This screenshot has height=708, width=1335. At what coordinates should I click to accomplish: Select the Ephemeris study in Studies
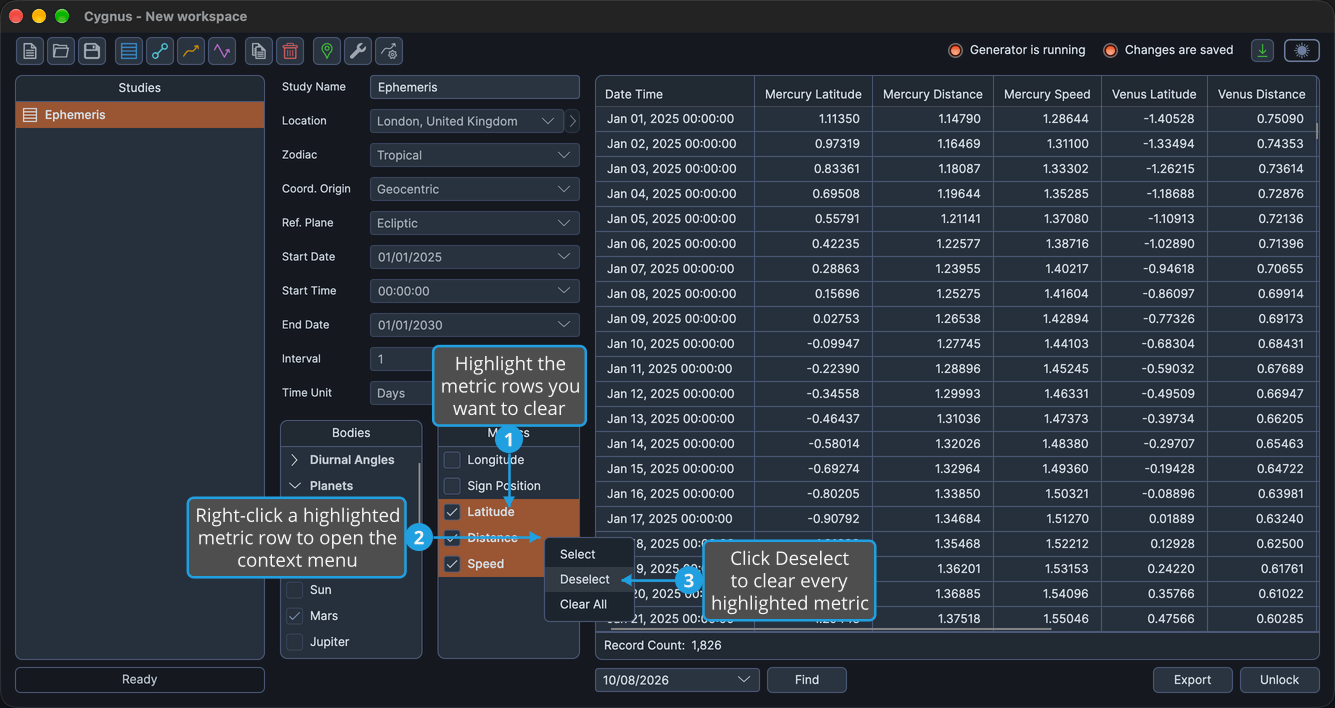click(x=140, y=115)
